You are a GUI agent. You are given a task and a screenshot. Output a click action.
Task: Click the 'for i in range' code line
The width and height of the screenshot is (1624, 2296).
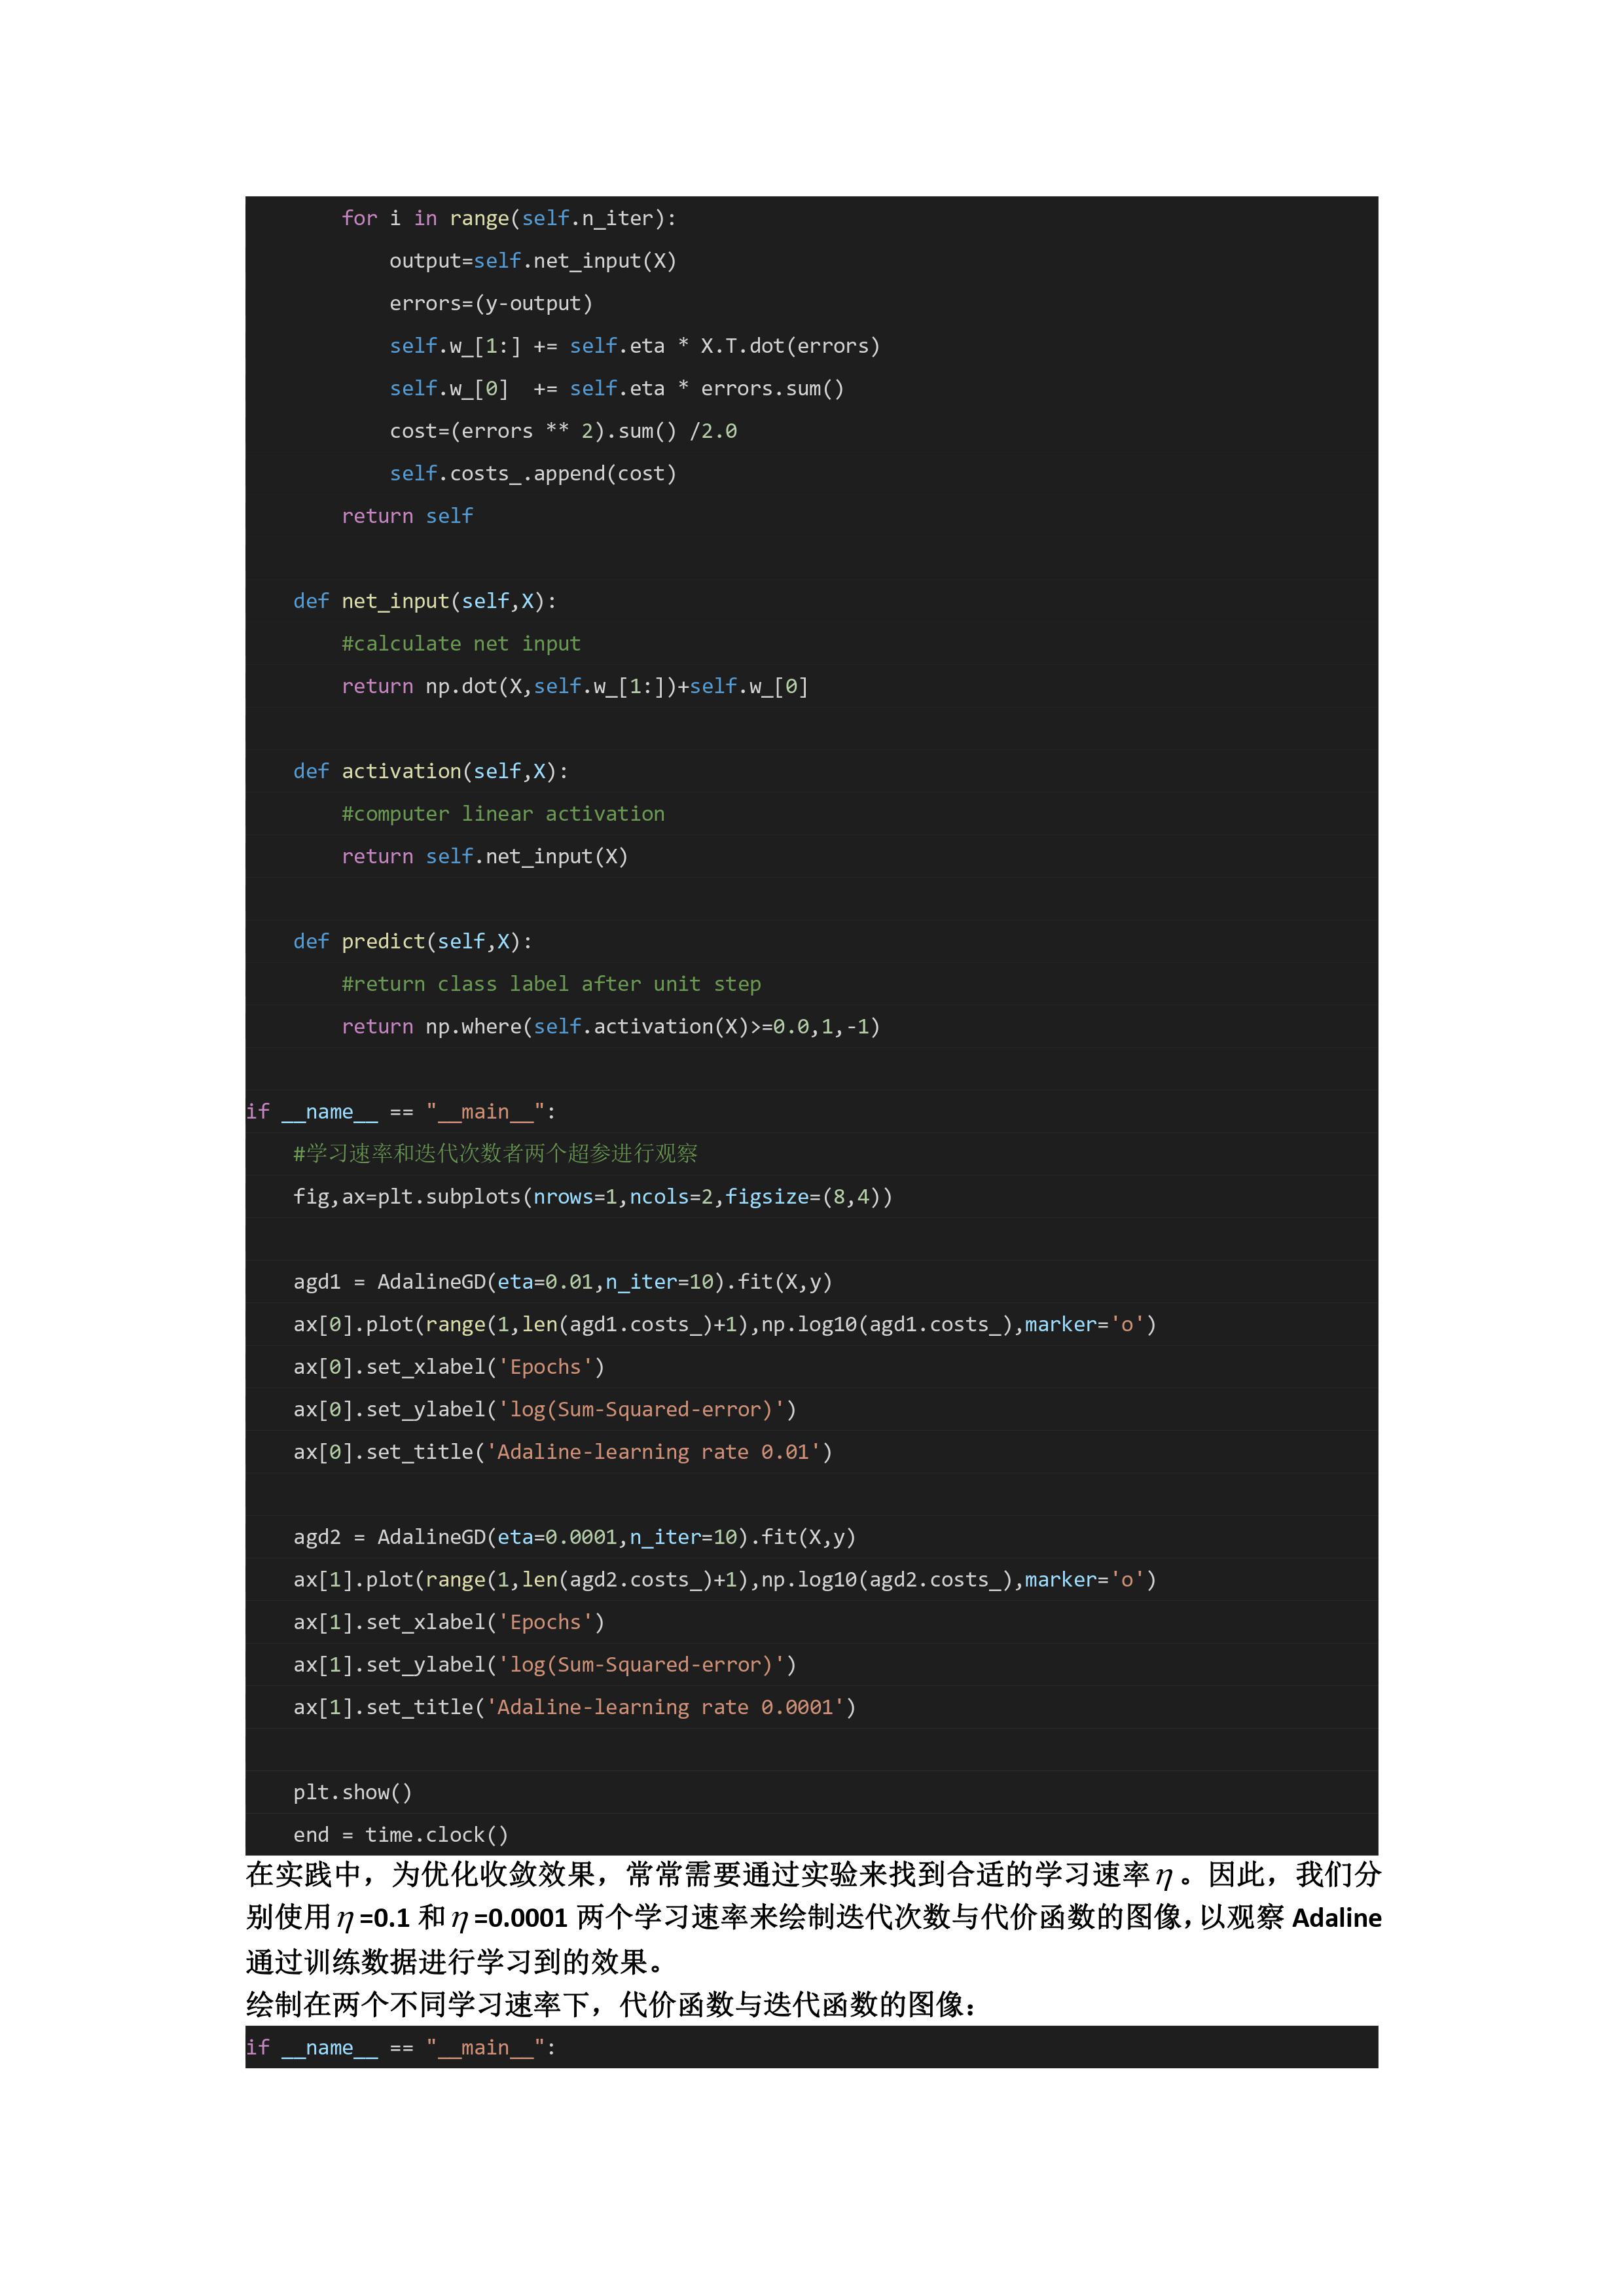pos(508,218)
